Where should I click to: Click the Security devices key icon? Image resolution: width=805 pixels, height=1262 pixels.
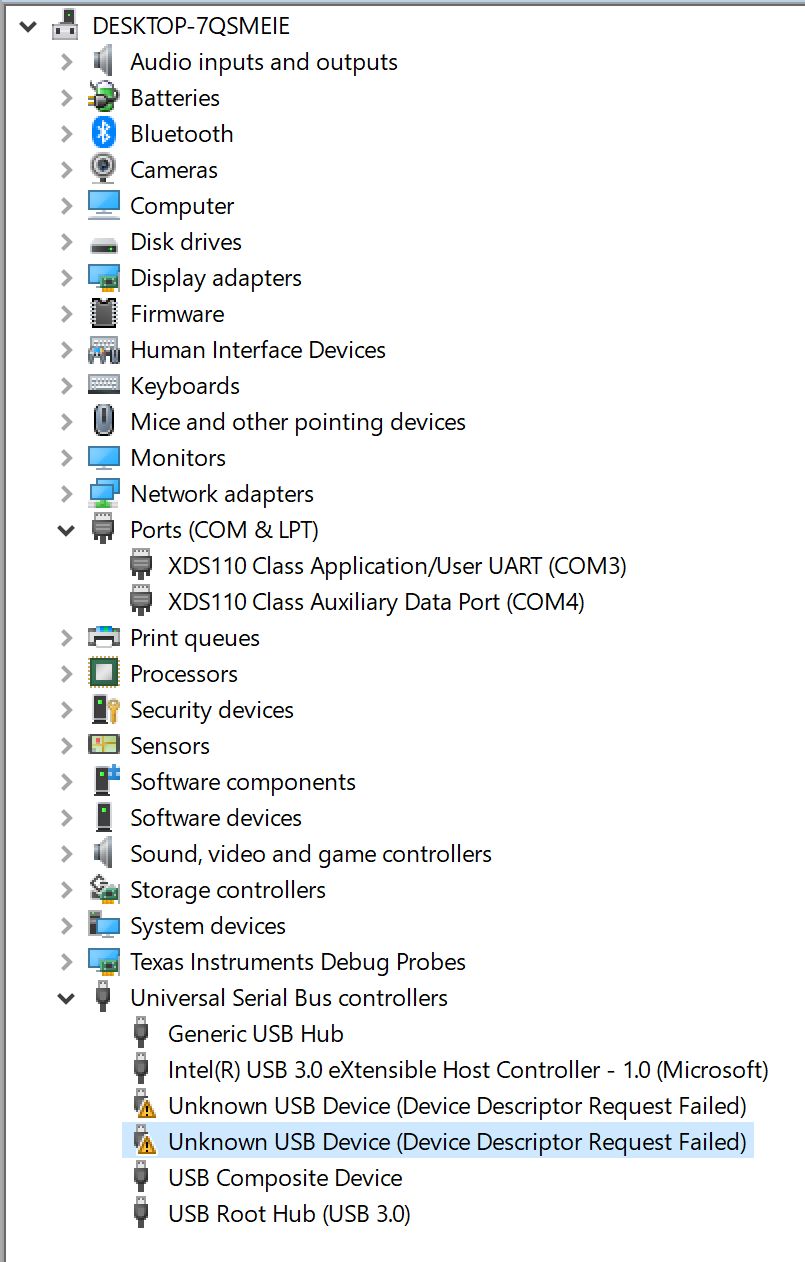tap(104, 709)
